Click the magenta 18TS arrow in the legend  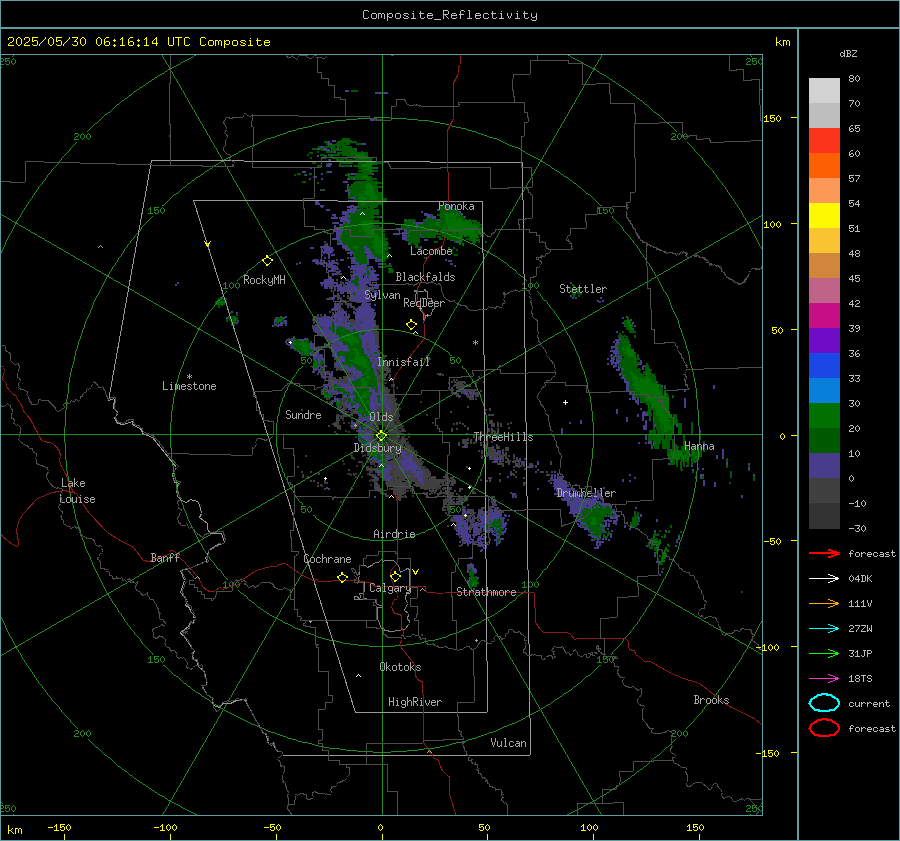click(824, 679)
